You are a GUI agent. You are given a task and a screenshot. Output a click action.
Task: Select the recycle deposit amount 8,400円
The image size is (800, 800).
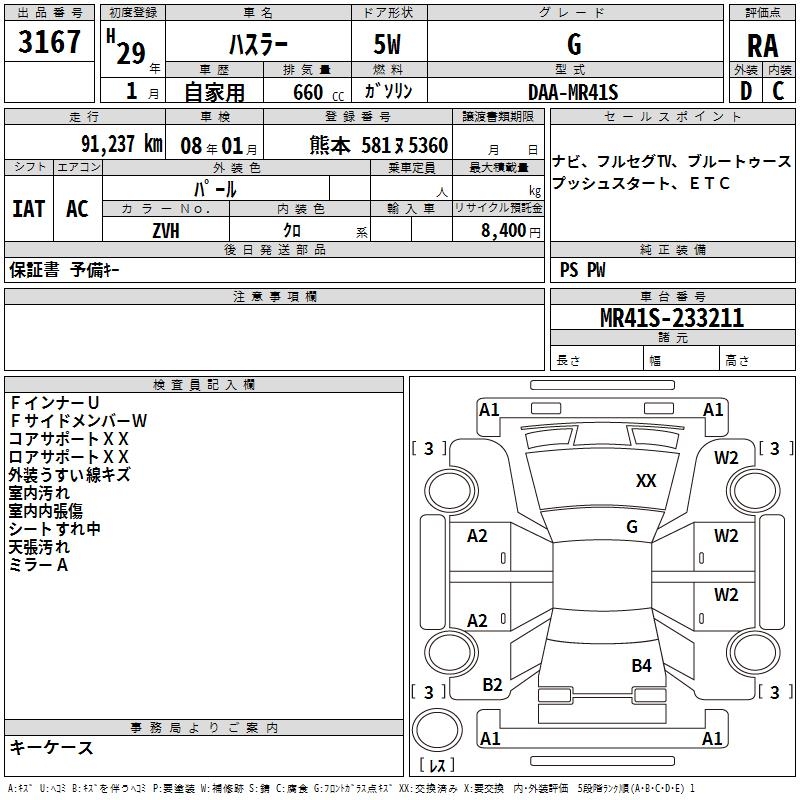(x=510, y=231)
